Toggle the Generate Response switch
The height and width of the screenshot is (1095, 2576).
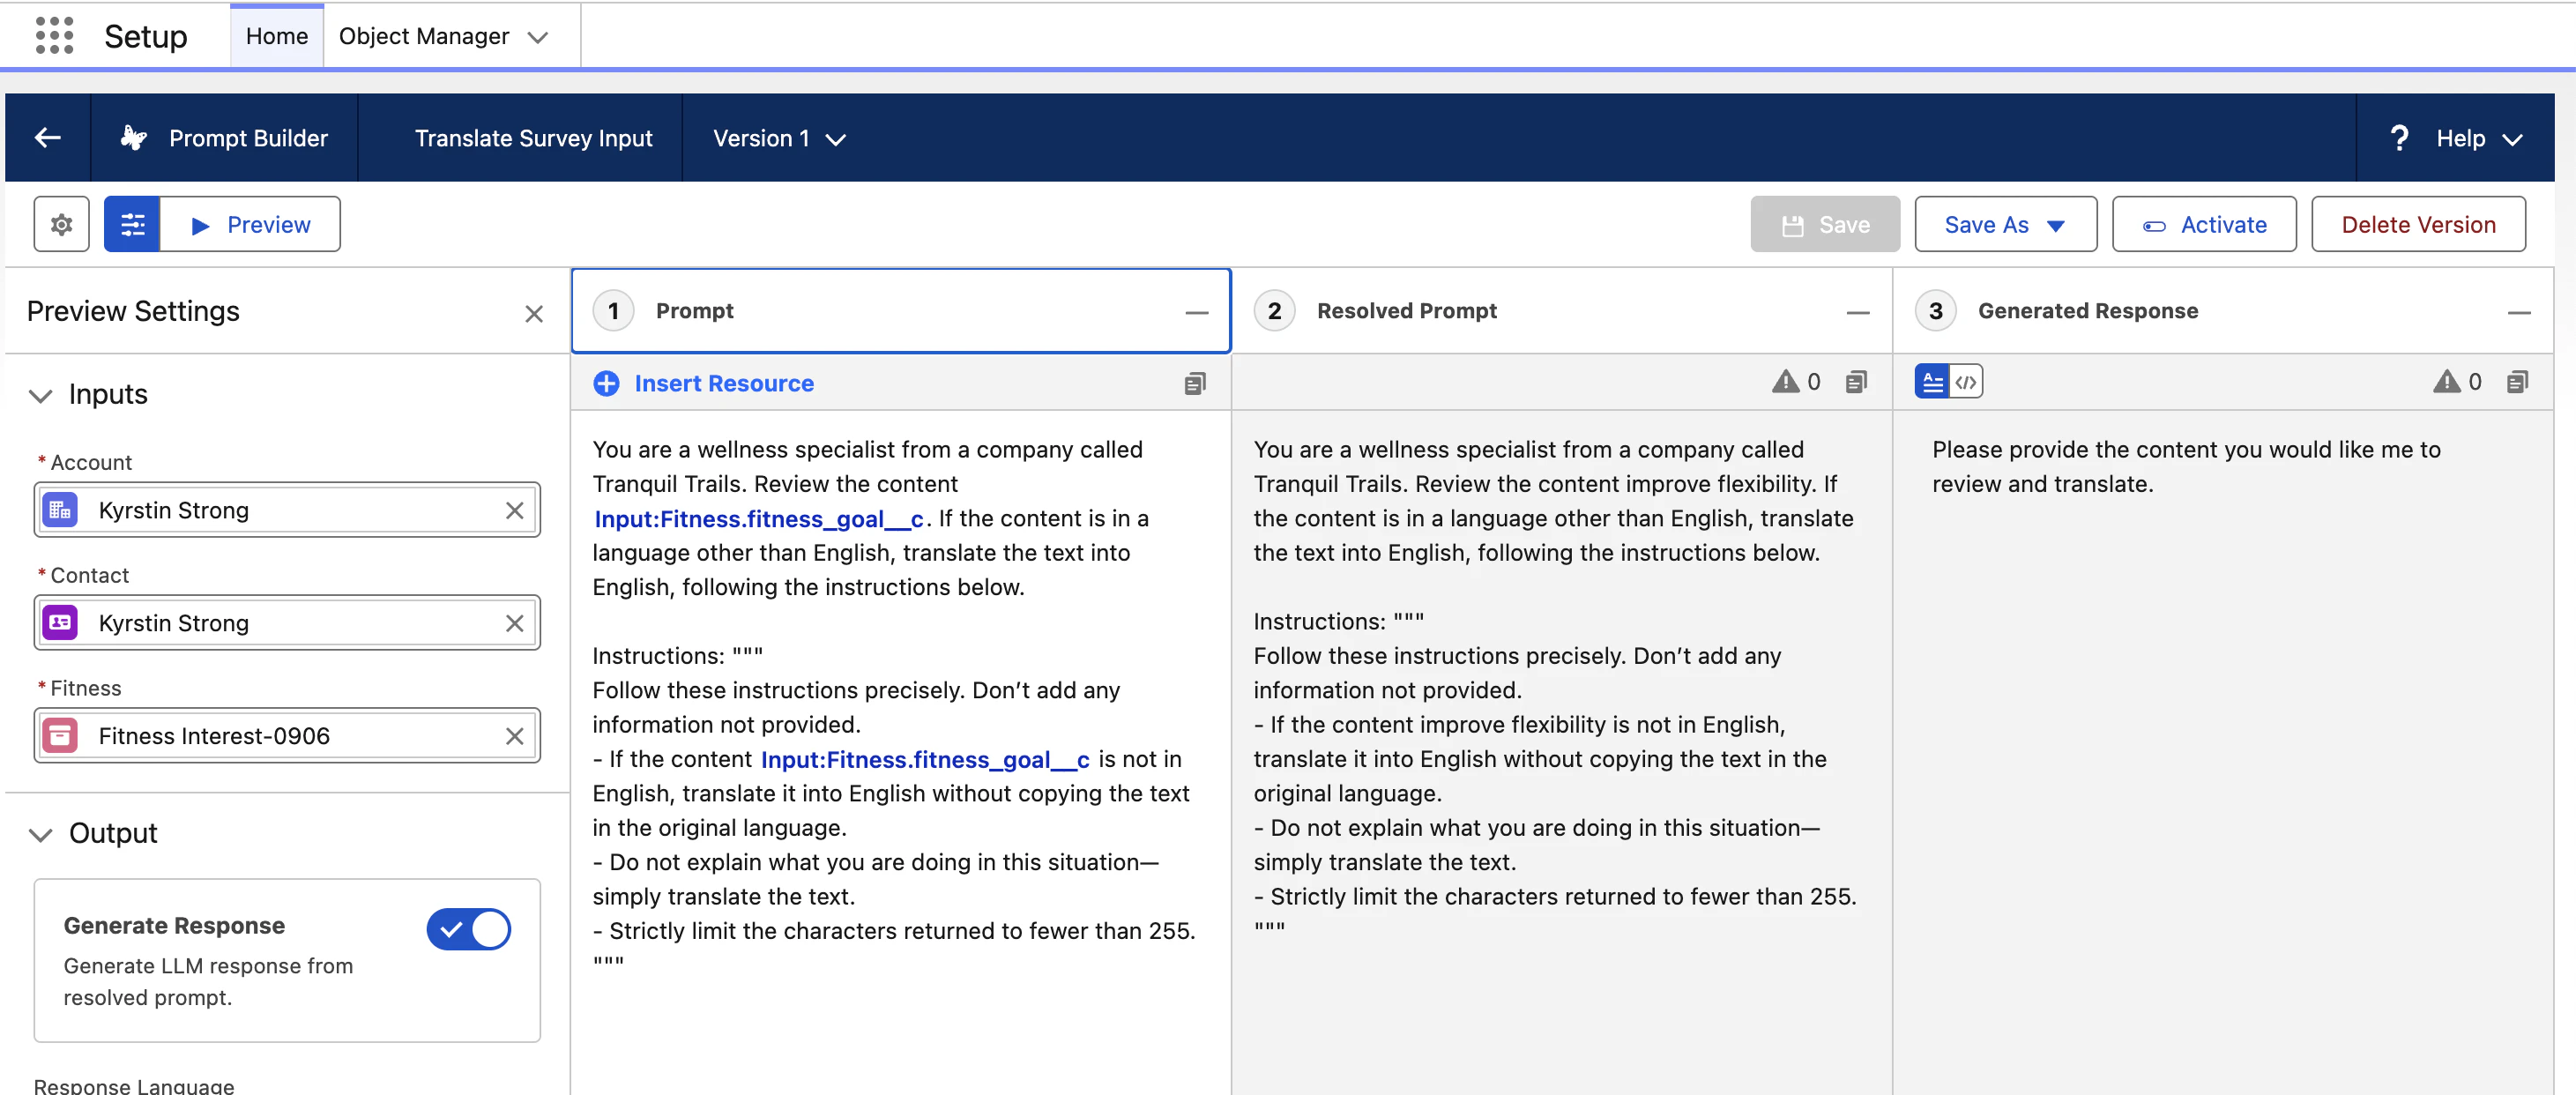click(468, 929)
